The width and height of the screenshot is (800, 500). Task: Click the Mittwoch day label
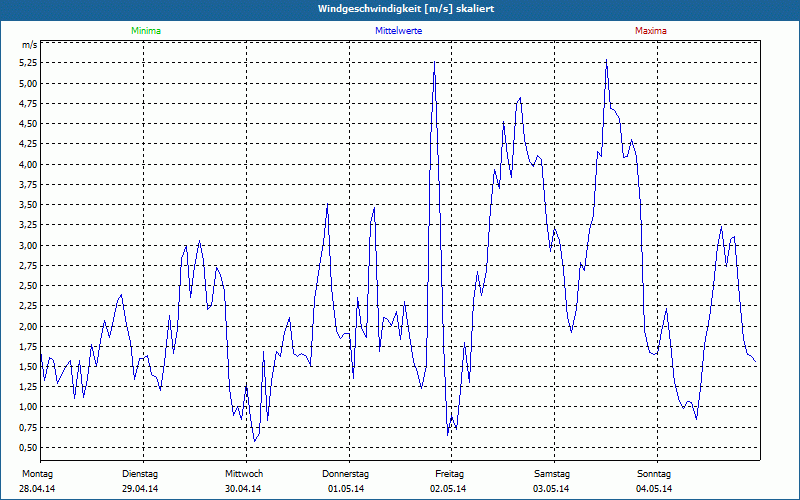[x=244, y=474]
